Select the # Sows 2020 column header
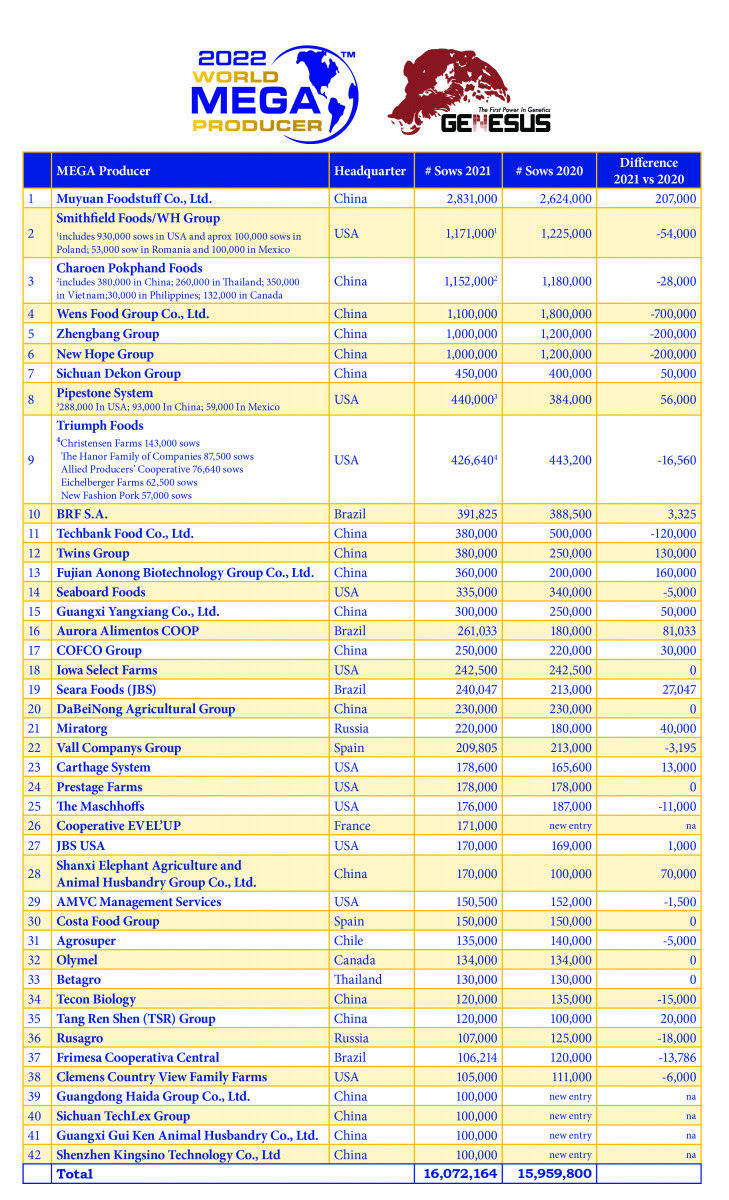The height and width of the screenshot is (1200, 729). 549,171
